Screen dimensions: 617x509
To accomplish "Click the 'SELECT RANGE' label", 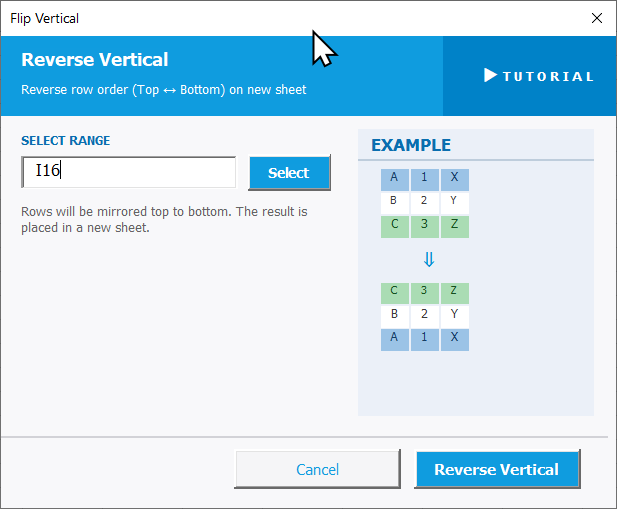I will pyautogui.click(x=66, y=141).
